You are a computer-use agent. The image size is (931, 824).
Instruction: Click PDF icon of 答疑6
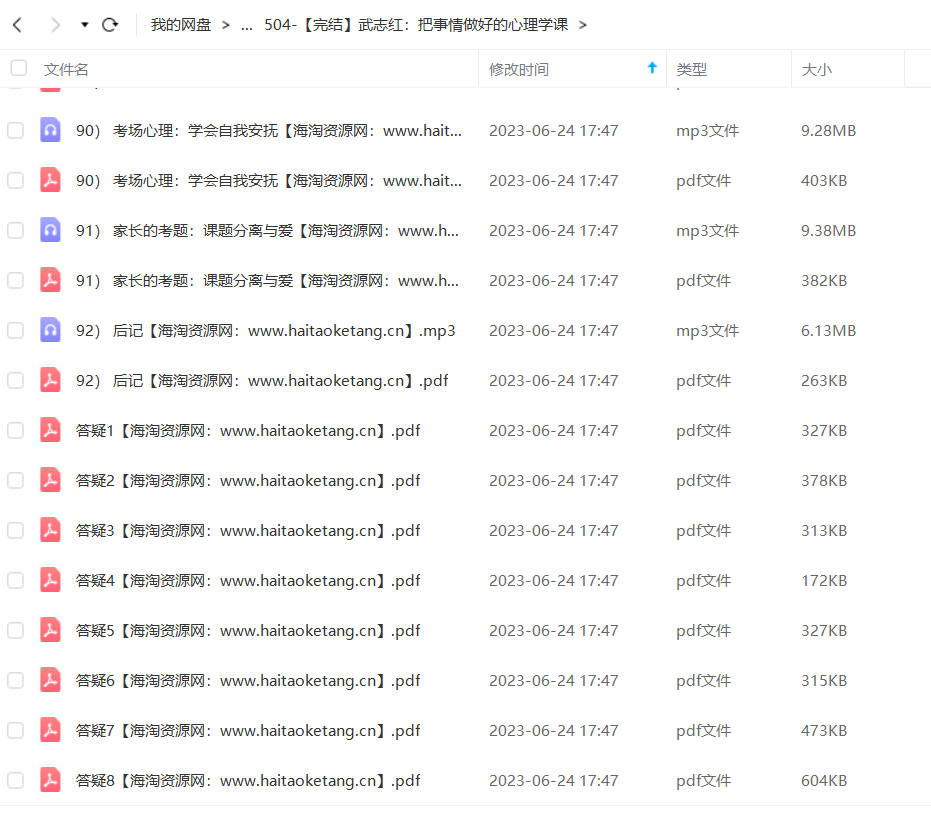(50, 680)
